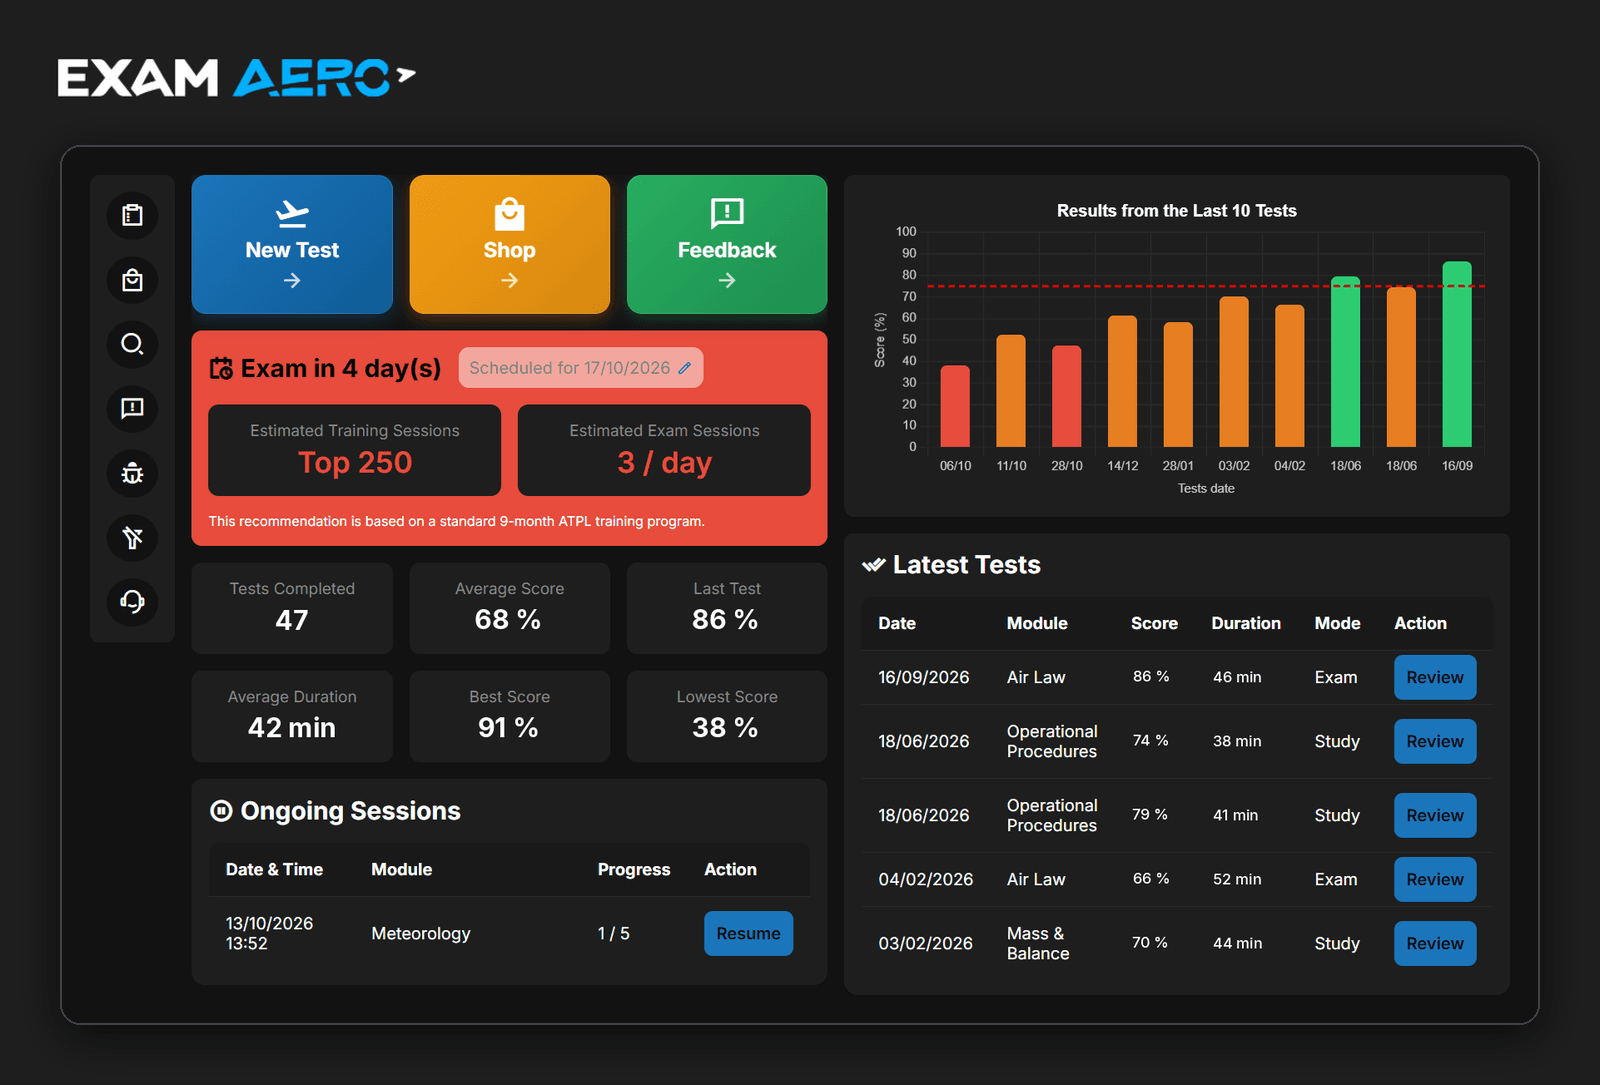
Task: Click the Exam Aero logo
Action: [x=237, y=78]
